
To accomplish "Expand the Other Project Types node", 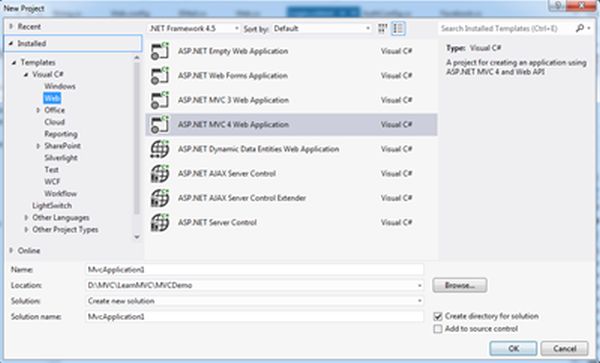I will [x=26, y=230].
